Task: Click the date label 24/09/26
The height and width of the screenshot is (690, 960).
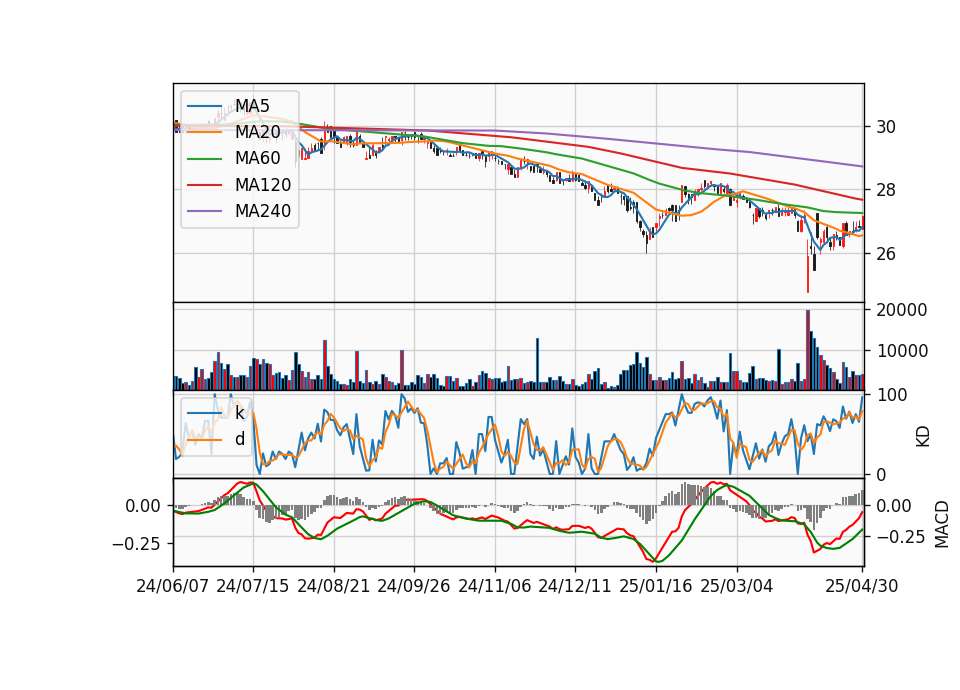Action: (413, 586)
